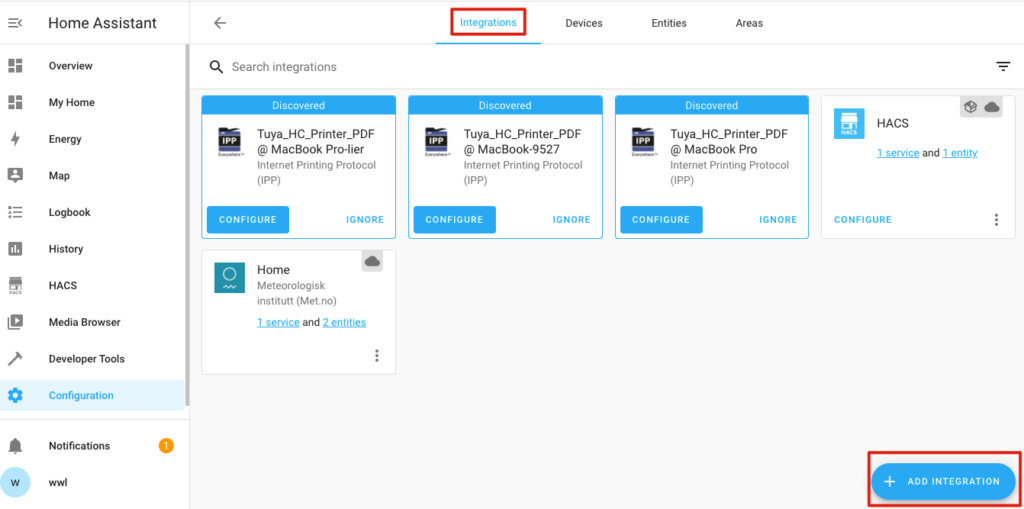Ignore the Tuya printer at MacBook Pro-lier
Viewport: 1024px width, 509px height.
pyautogui.click(x=365, y=220)
